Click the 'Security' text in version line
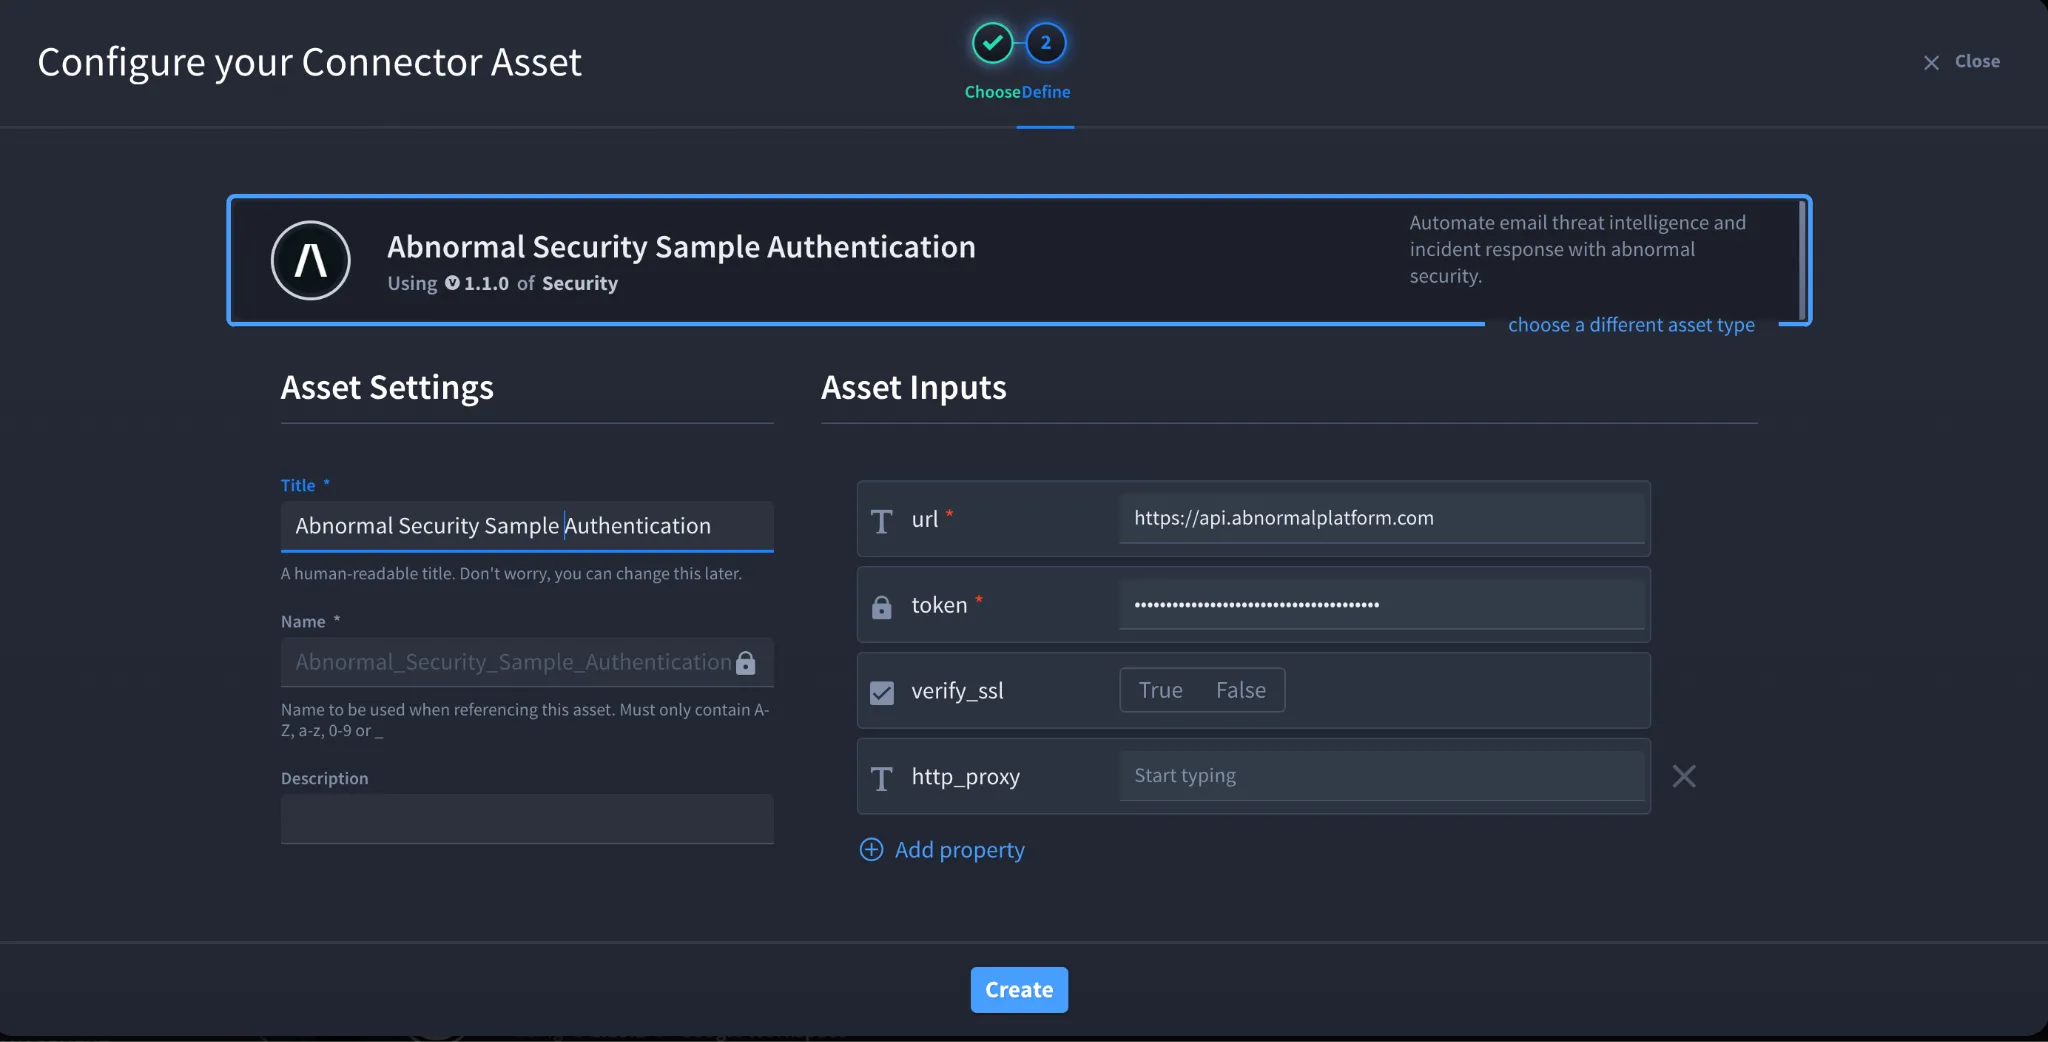This screenshot has width=2048, height=1042. 580,283
